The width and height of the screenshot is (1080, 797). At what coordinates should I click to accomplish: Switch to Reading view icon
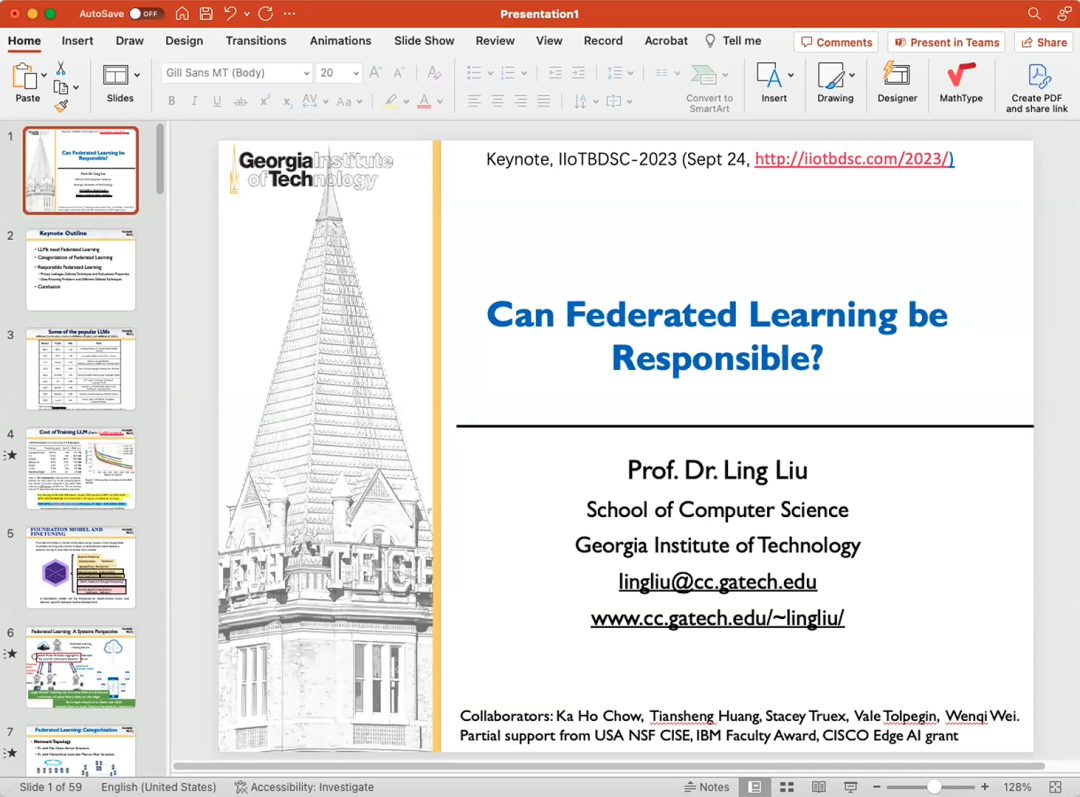tap(818, 787)
